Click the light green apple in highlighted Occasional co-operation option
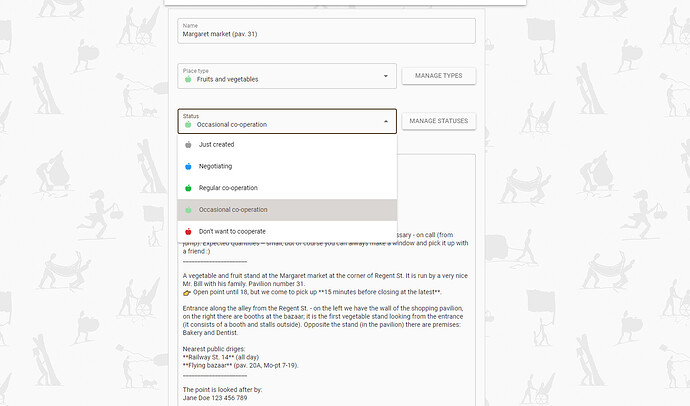This screenshot has width=690, height=406. (x=188, y=210)
